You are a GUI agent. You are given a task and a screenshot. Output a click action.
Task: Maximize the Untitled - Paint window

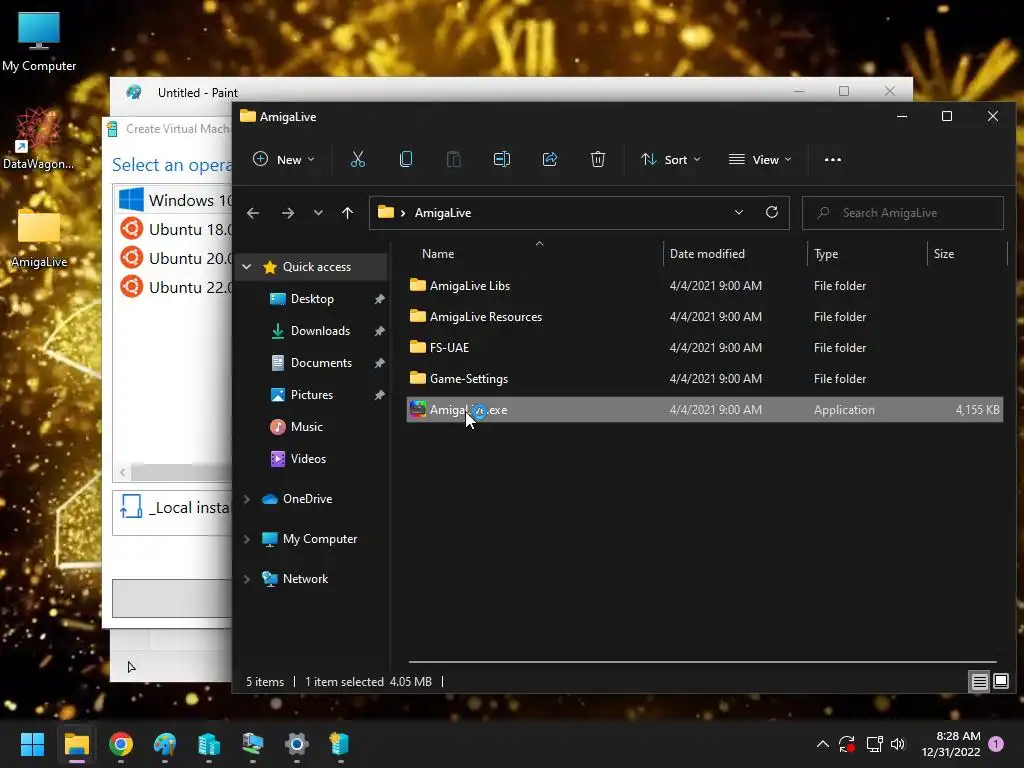(844, 91)
